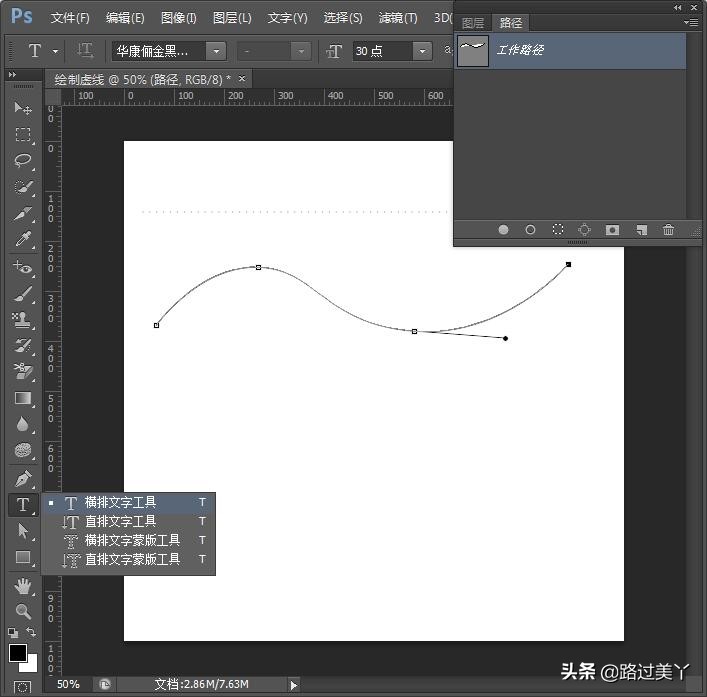Click the black foreground color swatch
Image resolution: width=707 pixels, height=697 pixels.
pos(17,652)
